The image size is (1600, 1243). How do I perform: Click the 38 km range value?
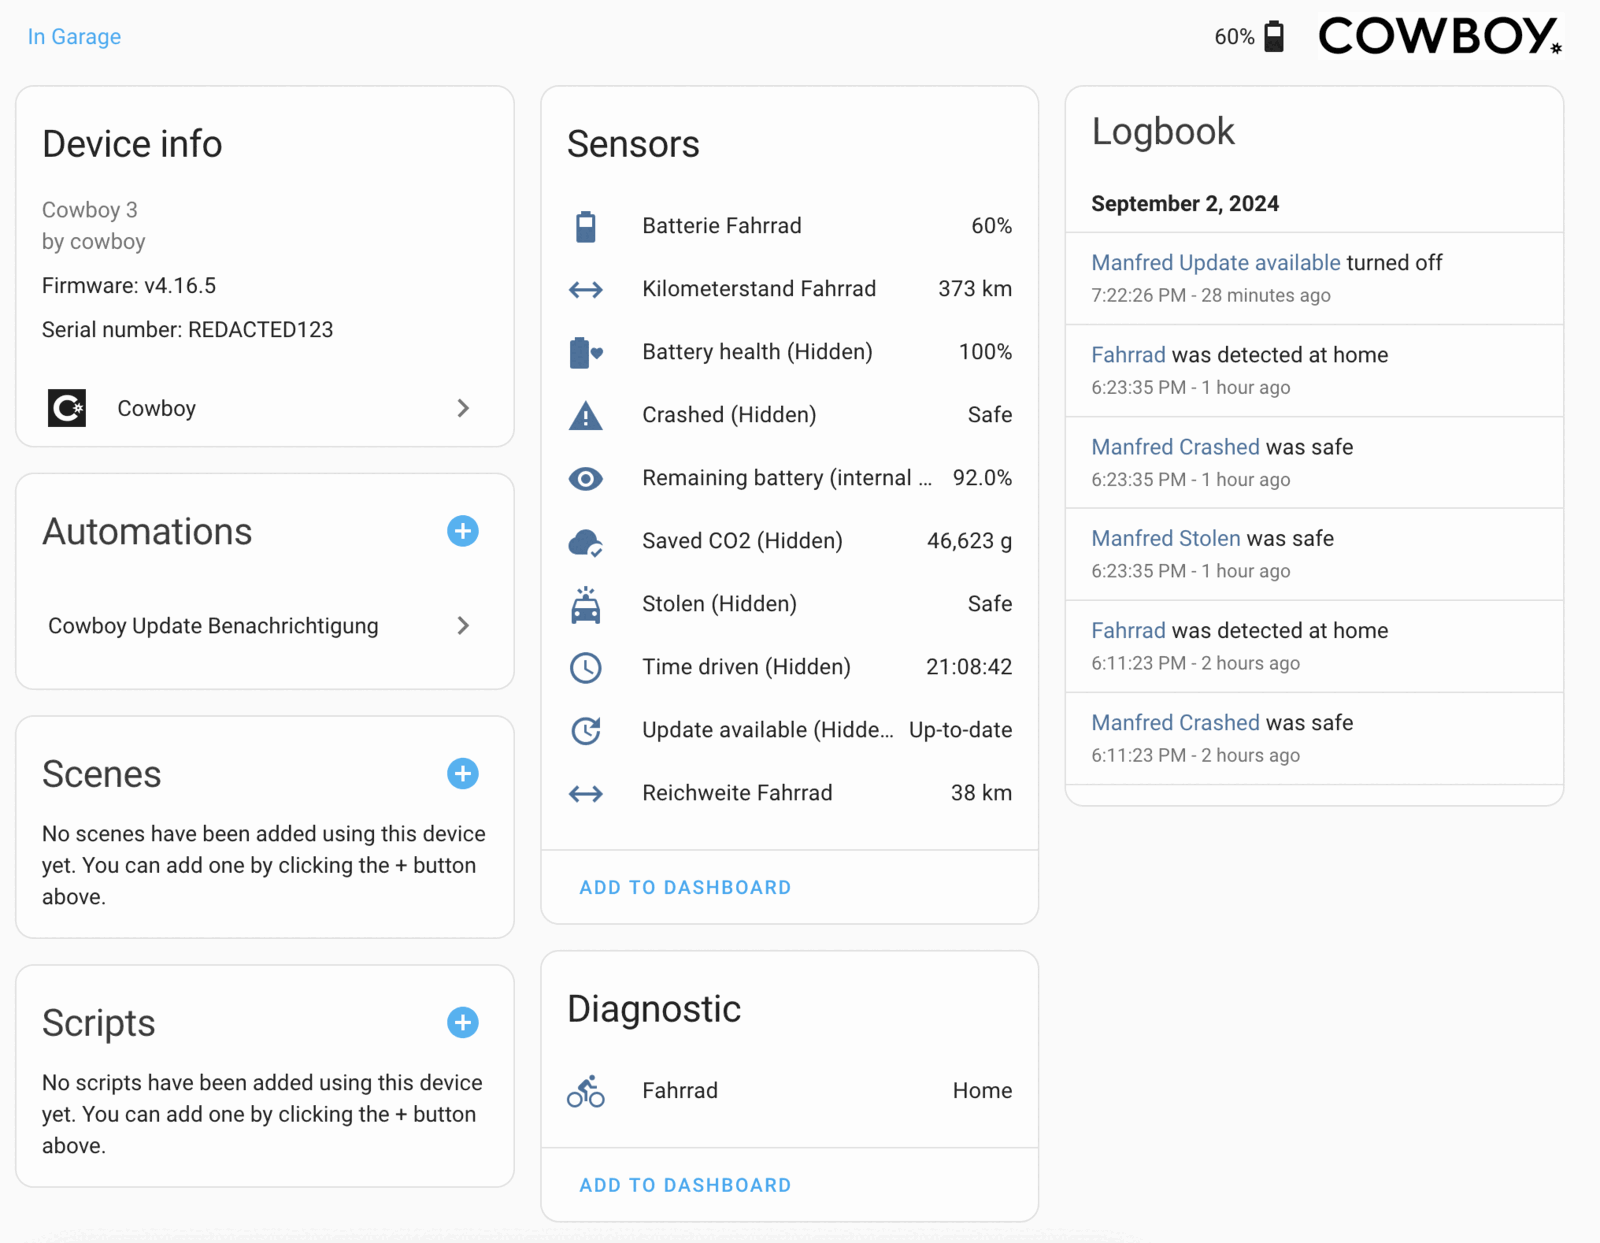(x=981, y=793)
